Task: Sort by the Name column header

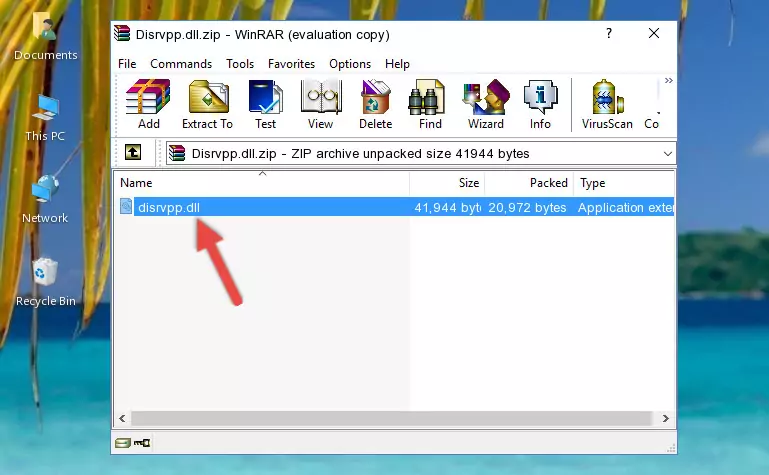Action: [x=262, y=183]
